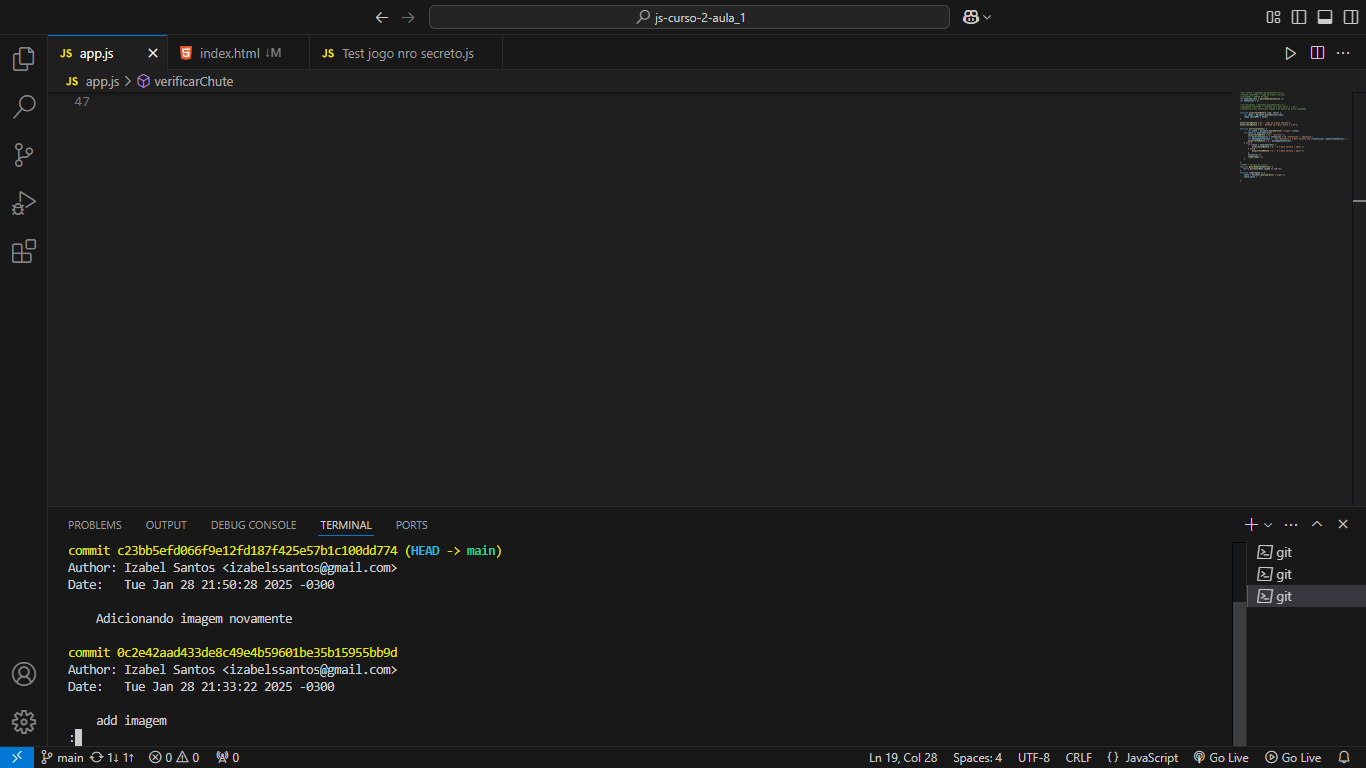
Task: Switch to Test jogo nro secreto.js tab
Action: tap(407, 53)
